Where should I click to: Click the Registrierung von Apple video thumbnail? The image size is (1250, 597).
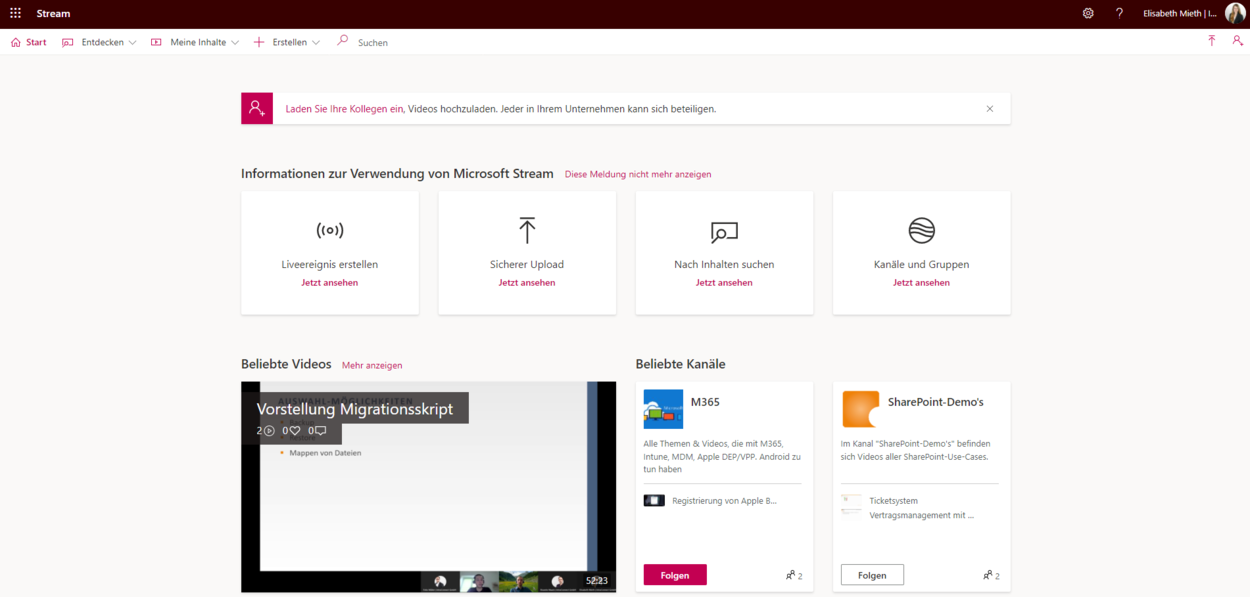point(654,500)
